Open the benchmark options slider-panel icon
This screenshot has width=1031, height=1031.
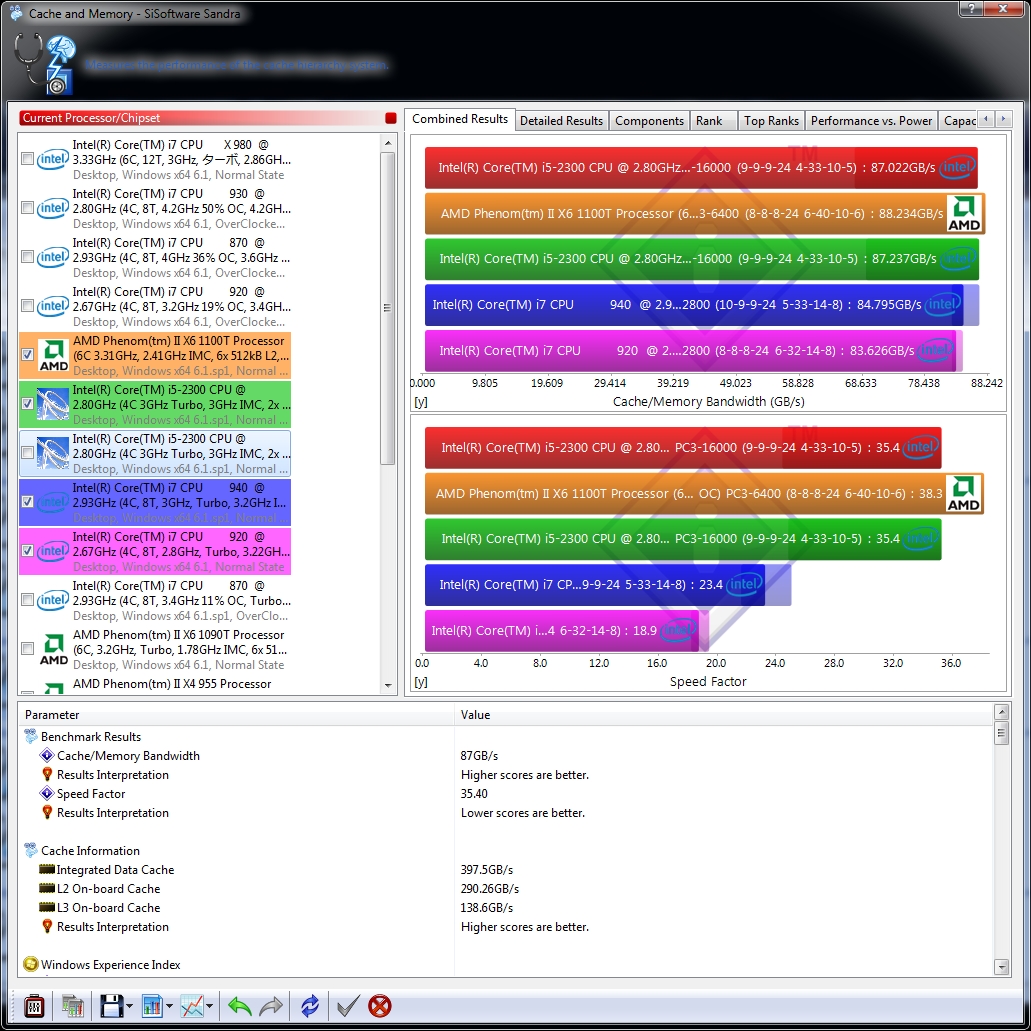(x=34, y=1006)
